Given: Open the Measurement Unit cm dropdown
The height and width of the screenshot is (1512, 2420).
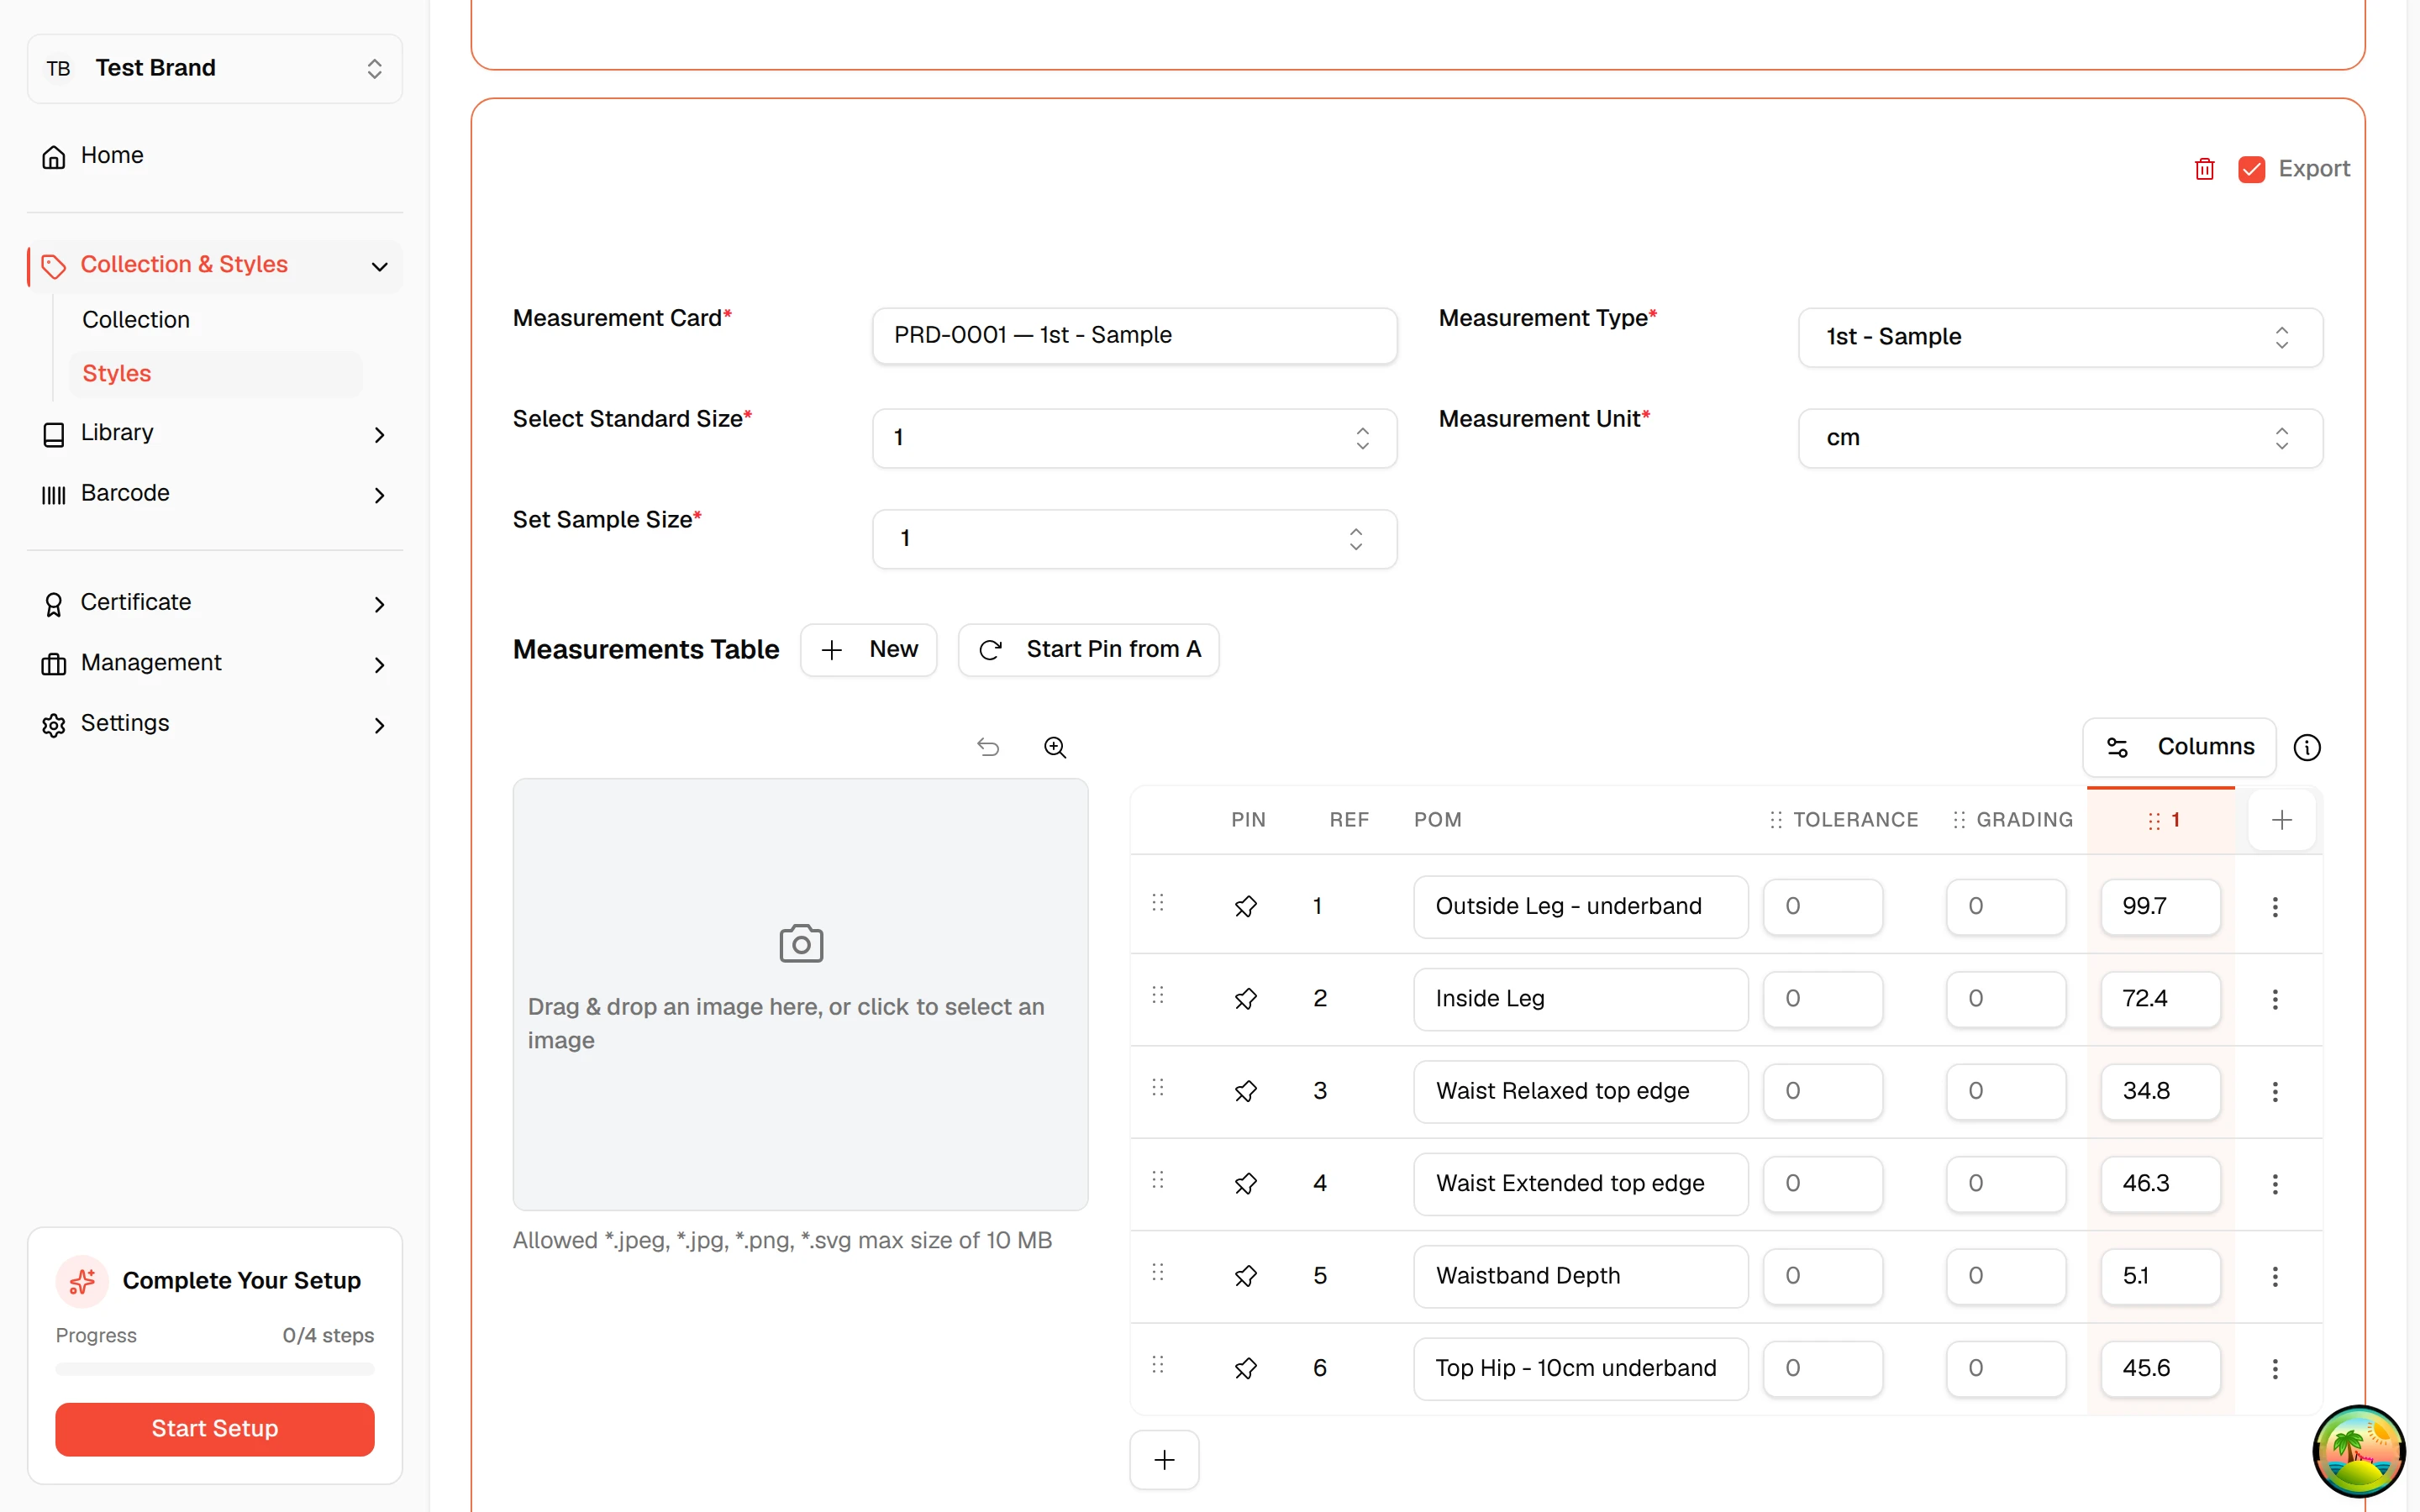Looking at the screenshot, I should (2060, 438).
